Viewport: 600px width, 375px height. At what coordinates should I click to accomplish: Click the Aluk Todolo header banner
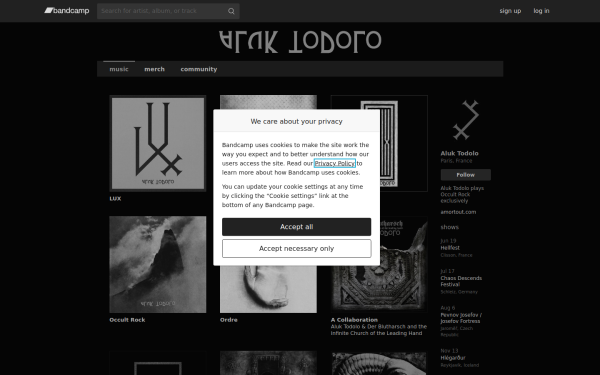pos(300,41)
